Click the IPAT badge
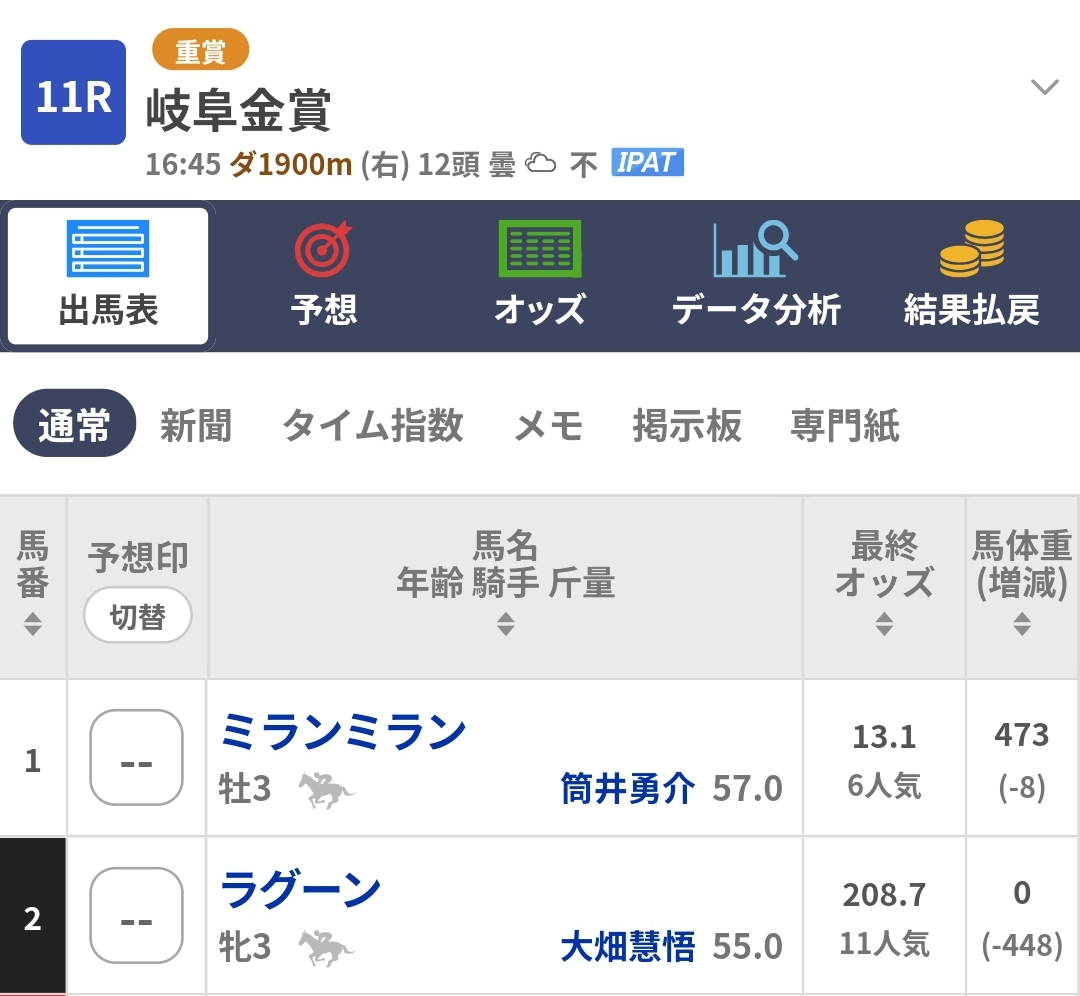Viewport: 1080px width, 996px height. tap(647, 163)
